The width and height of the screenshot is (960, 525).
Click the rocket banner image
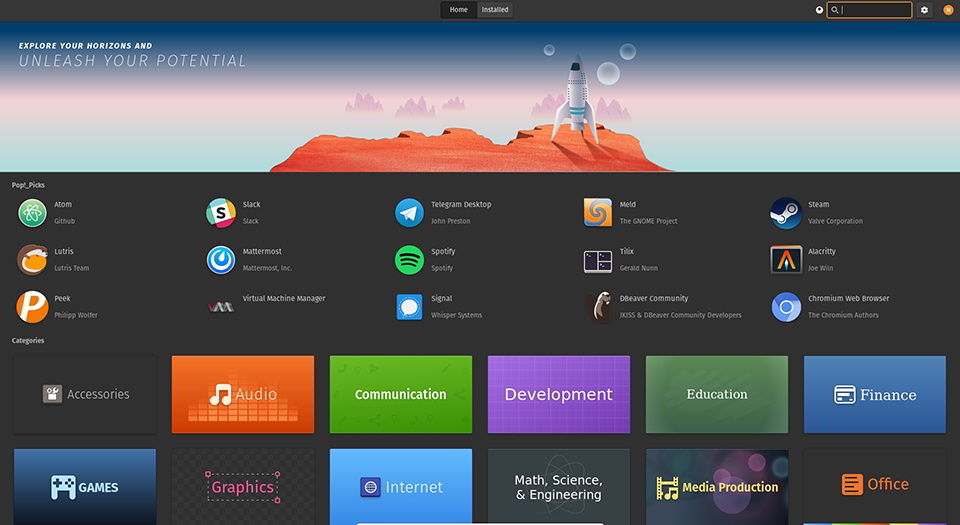(x=480, y=97)
